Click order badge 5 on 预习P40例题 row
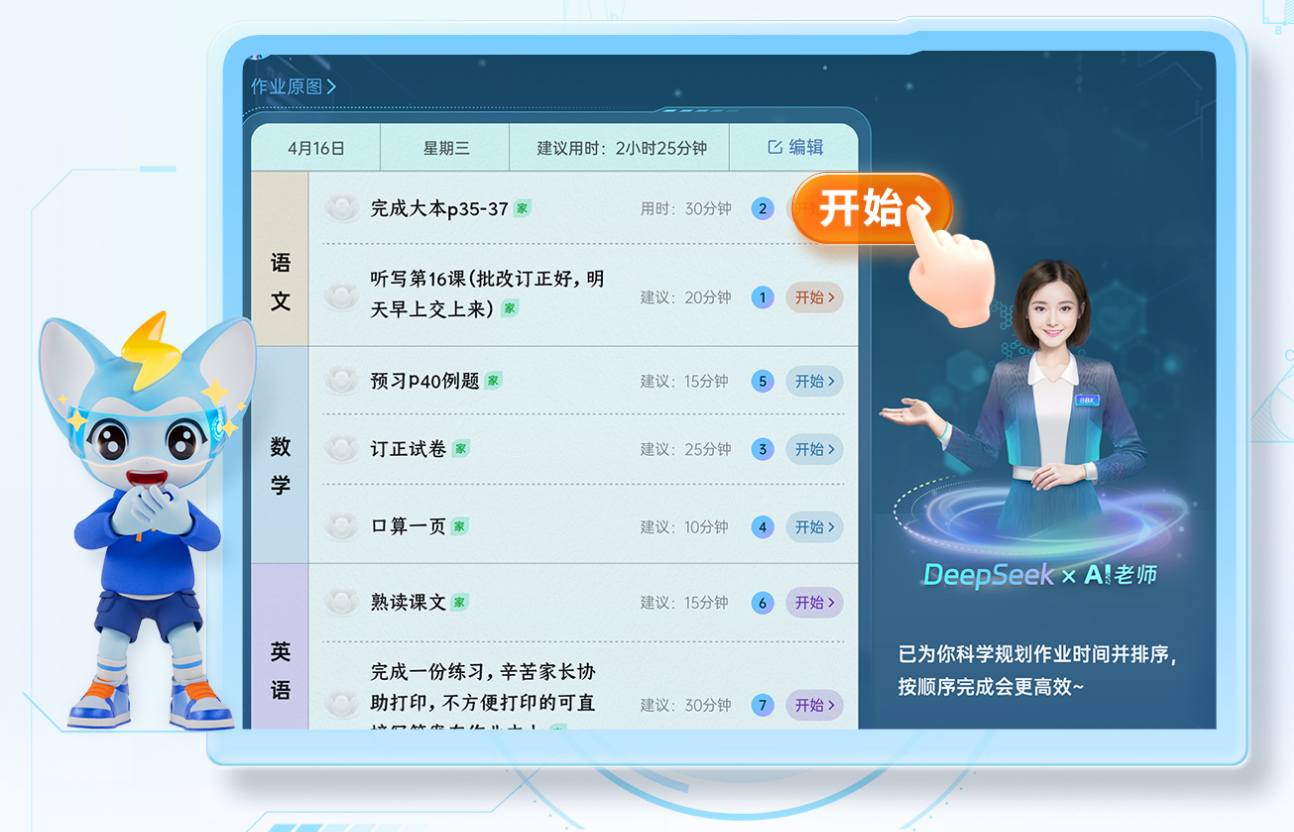This screenshot has height=832, width=1294. (x=763, y=381)
